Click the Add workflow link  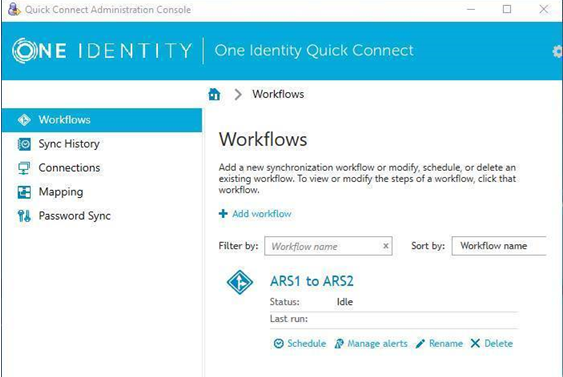pyautogui.click(x=262, y=214)
